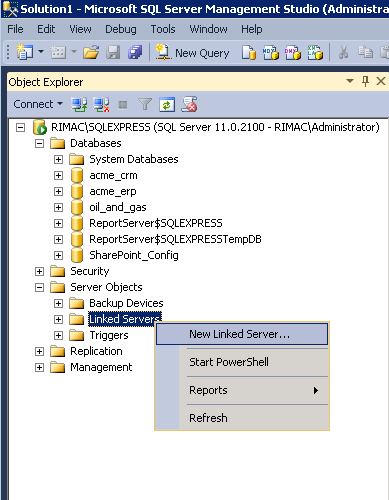Image resolution: width=389 pixels, height=500 pixels.
Task: Select the Backup Devices folder
Action: [126, 303]
